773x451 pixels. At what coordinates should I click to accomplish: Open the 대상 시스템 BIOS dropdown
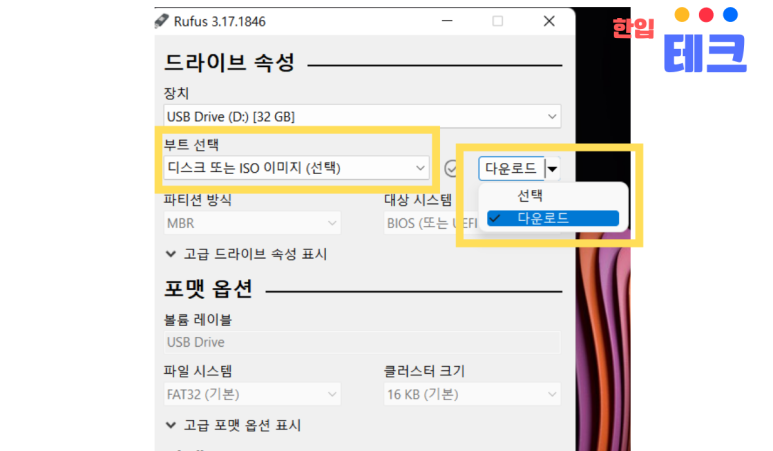tap(431, 223)
